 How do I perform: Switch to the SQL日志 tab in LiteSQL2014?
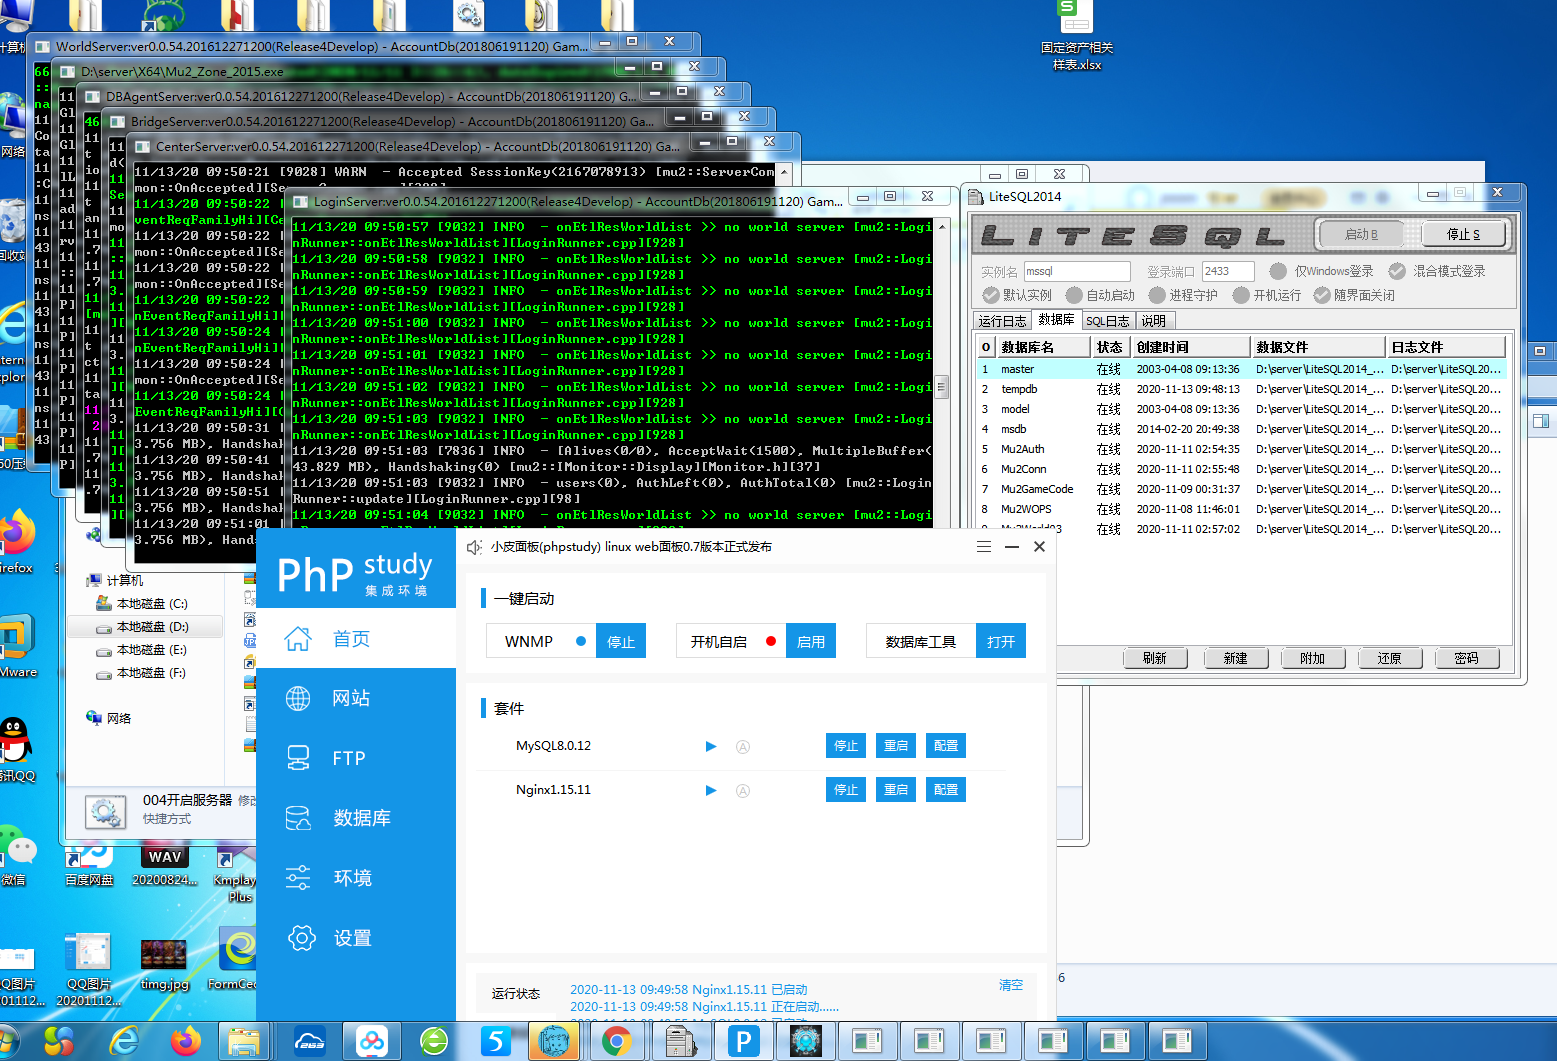tap(1108, 321)
